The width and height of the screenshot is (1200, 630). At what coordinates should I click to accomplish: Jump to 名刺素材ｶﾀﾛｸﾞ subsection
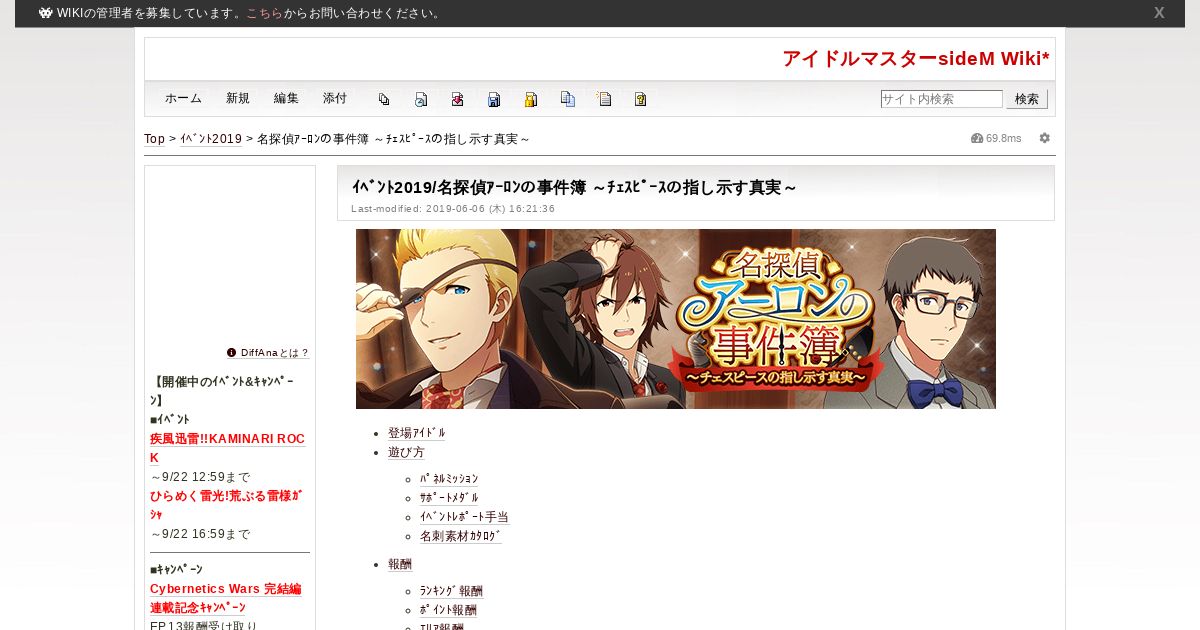coord(461,536)
